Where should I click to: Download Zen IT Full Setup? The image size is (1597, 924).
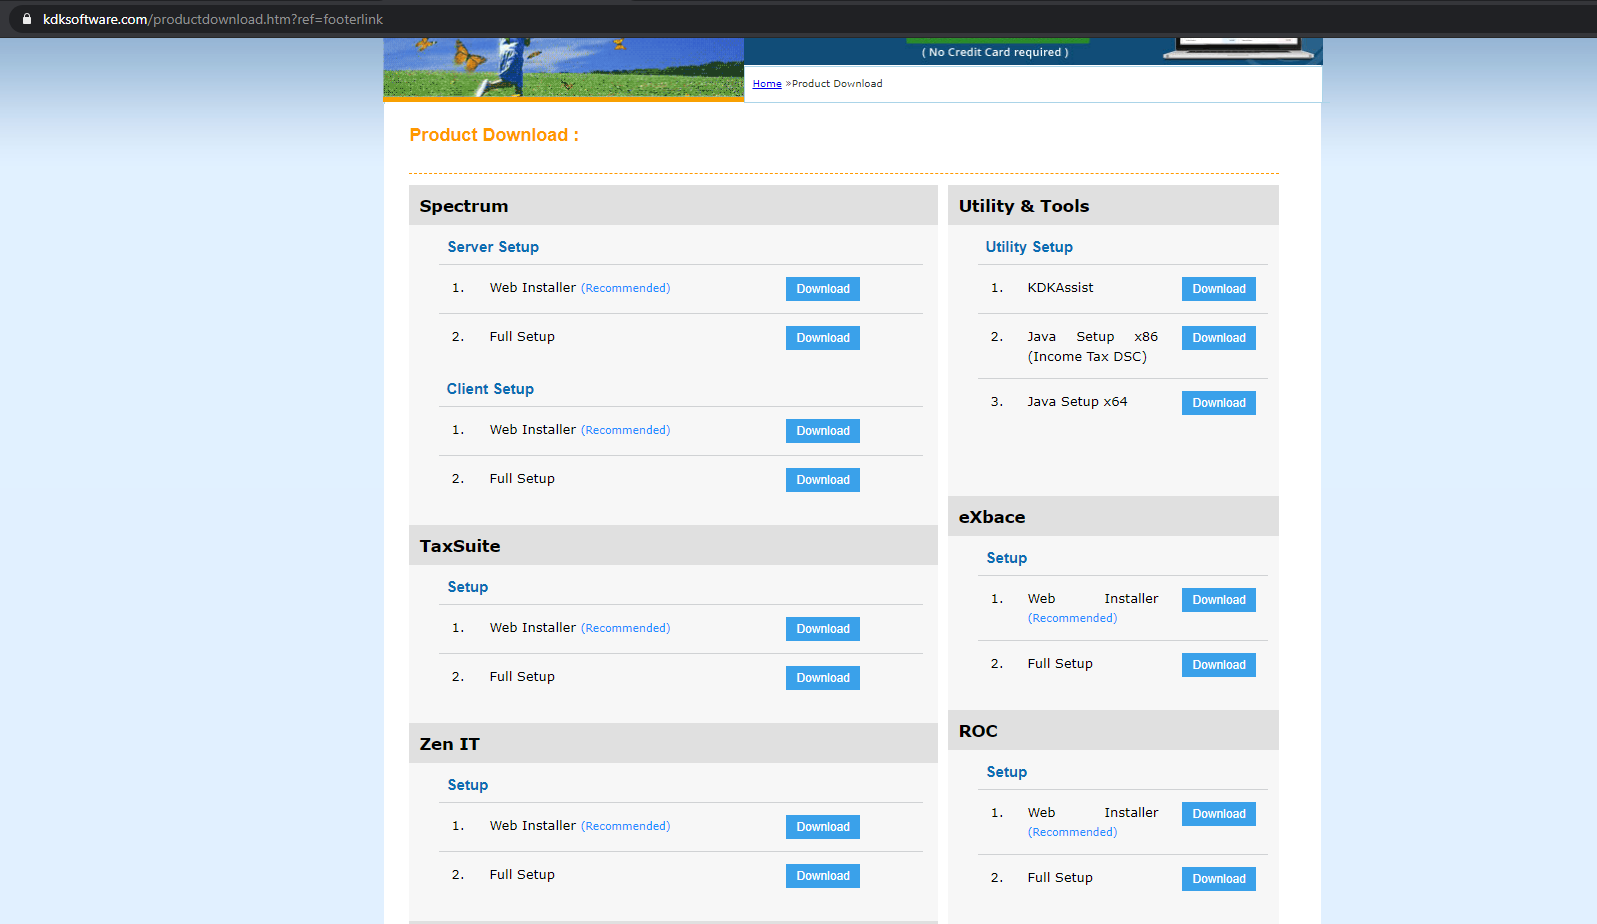pyautogui.click(x=823, y=876)
